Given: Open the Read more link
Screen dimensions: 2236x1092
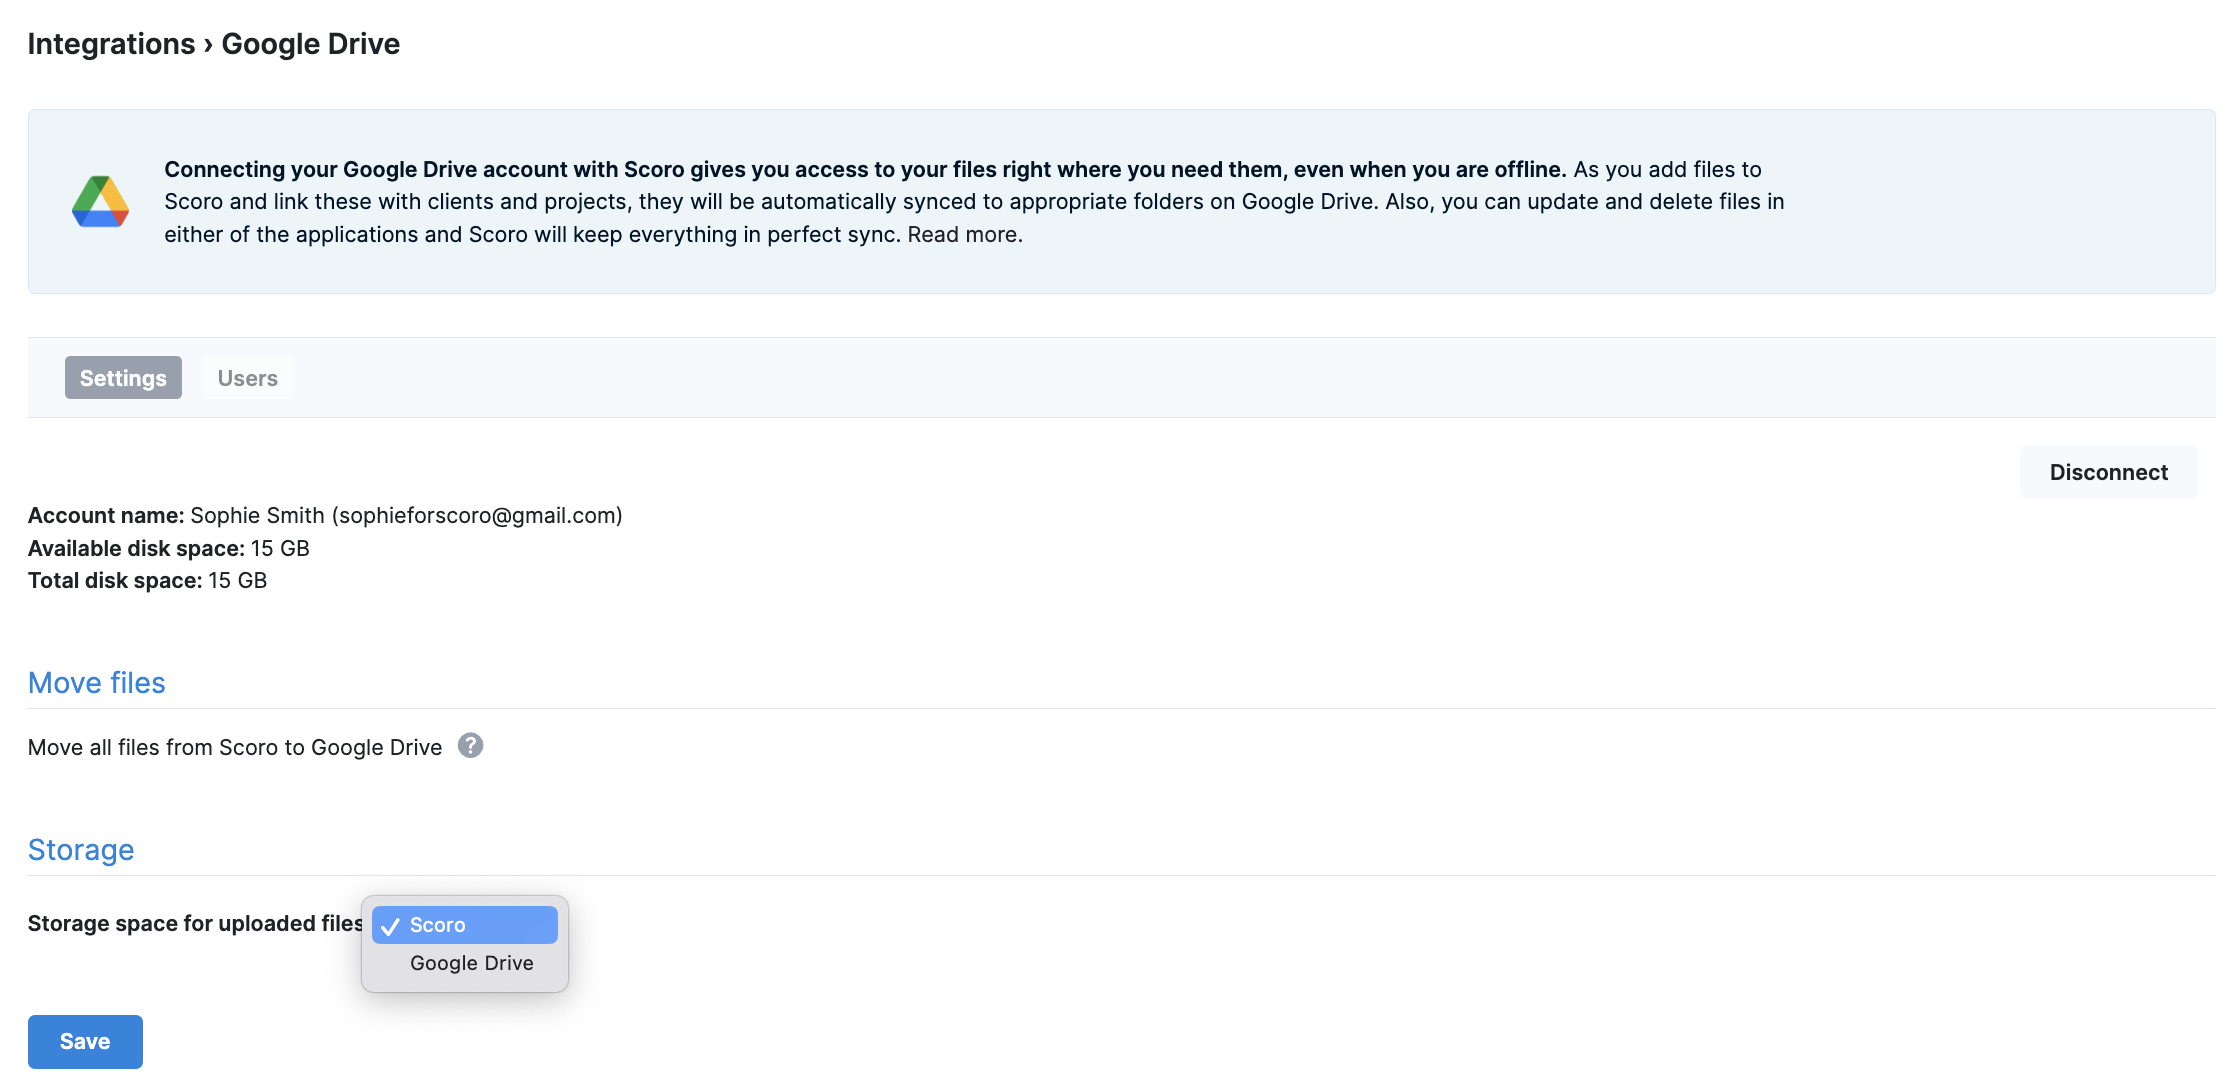Looking at the screenshot, I should coord(965,234).
